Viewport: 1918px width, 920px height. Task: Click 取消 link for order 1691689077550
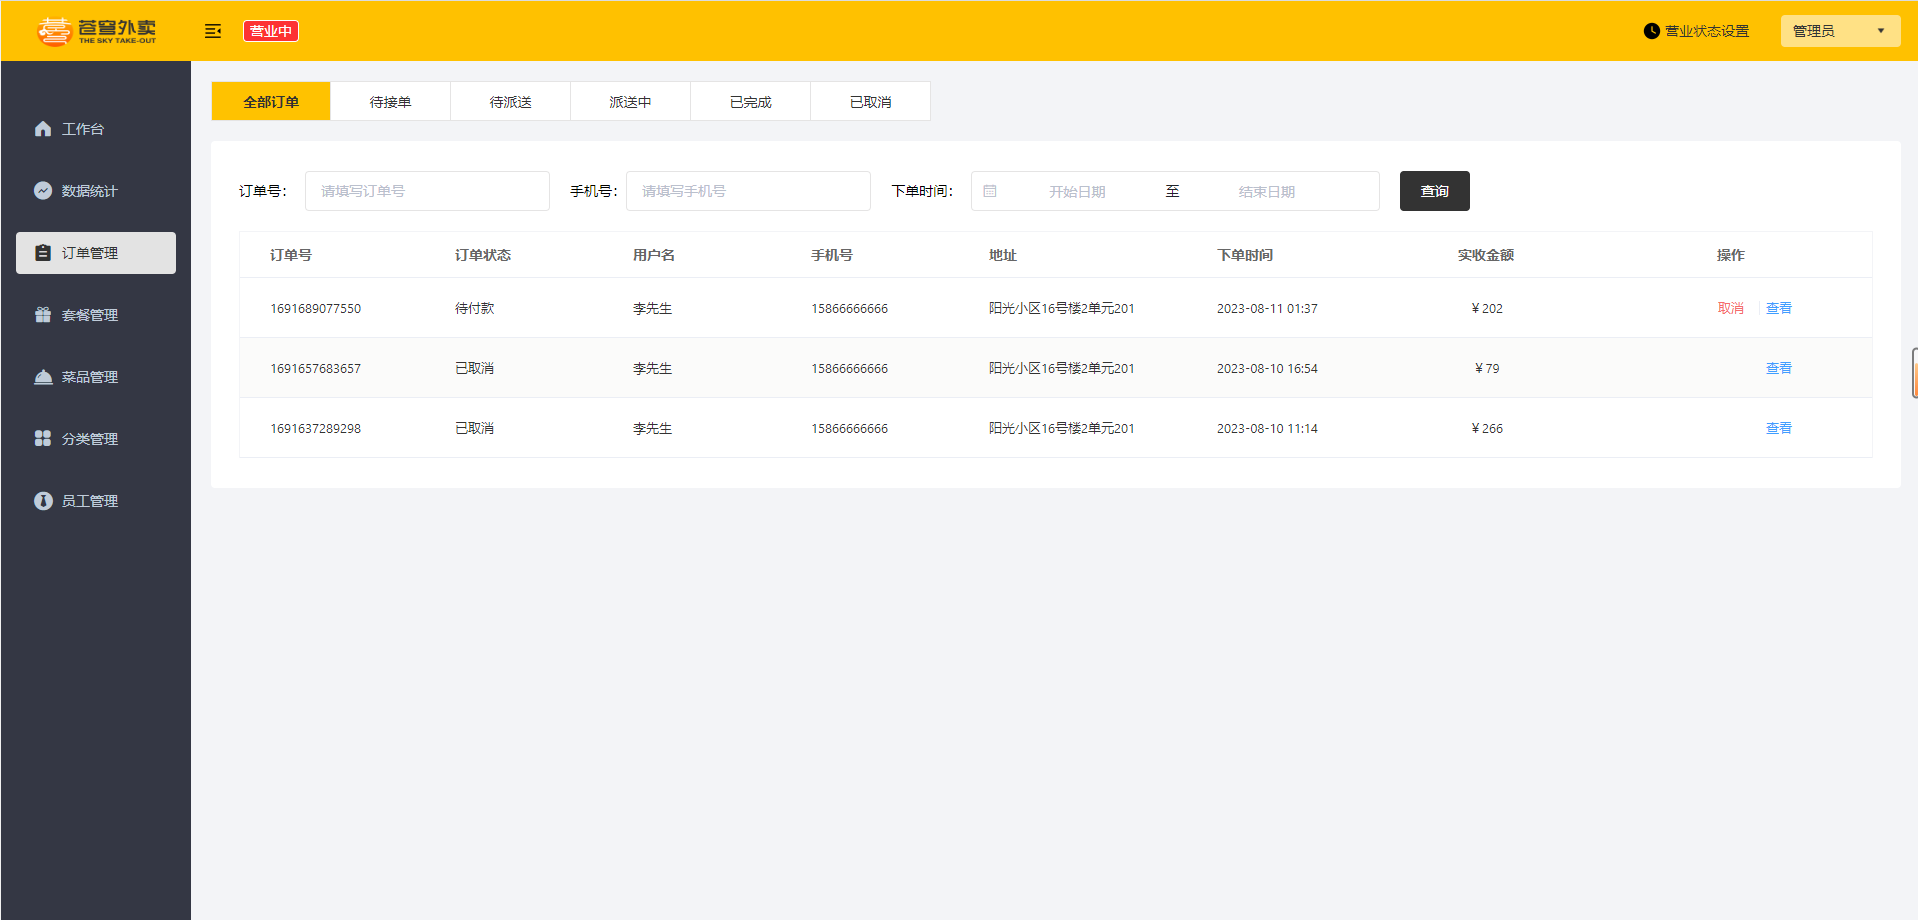(1731, 308)
